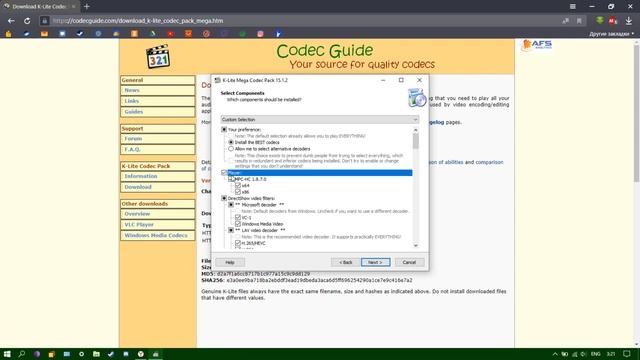
Task: Select Allow me to select alternative decoders
Action: tap(231, 149)
